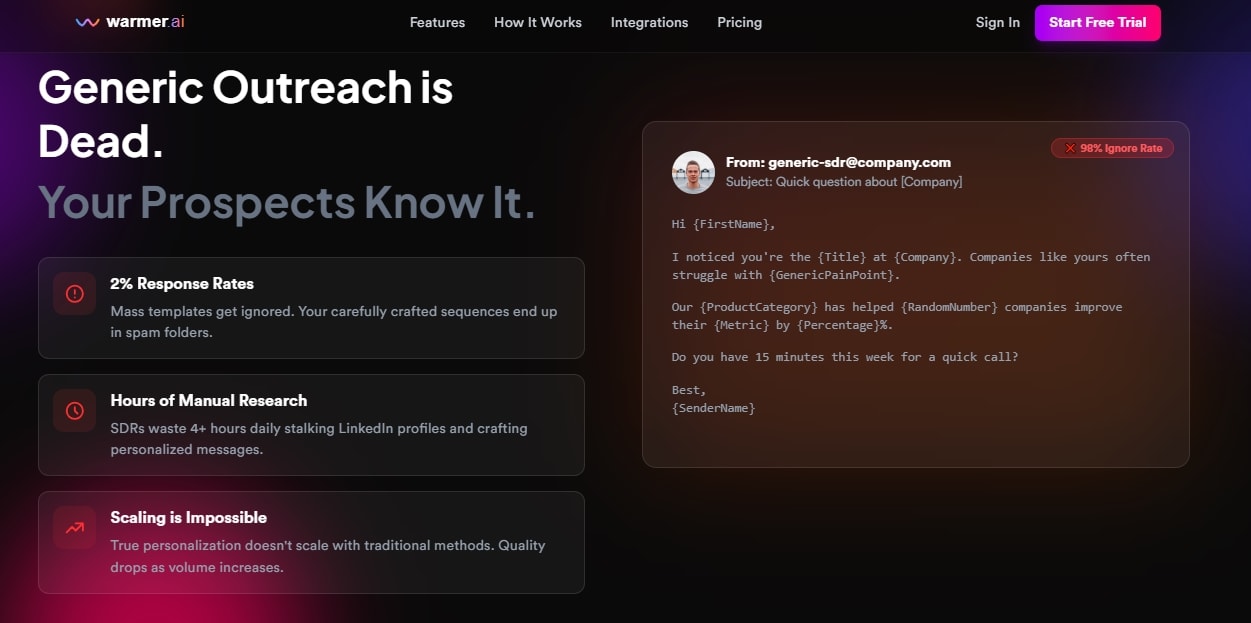1251x623 pixels.
Task: Click the sender avatar photo in the email
Action: pos(693,172)
